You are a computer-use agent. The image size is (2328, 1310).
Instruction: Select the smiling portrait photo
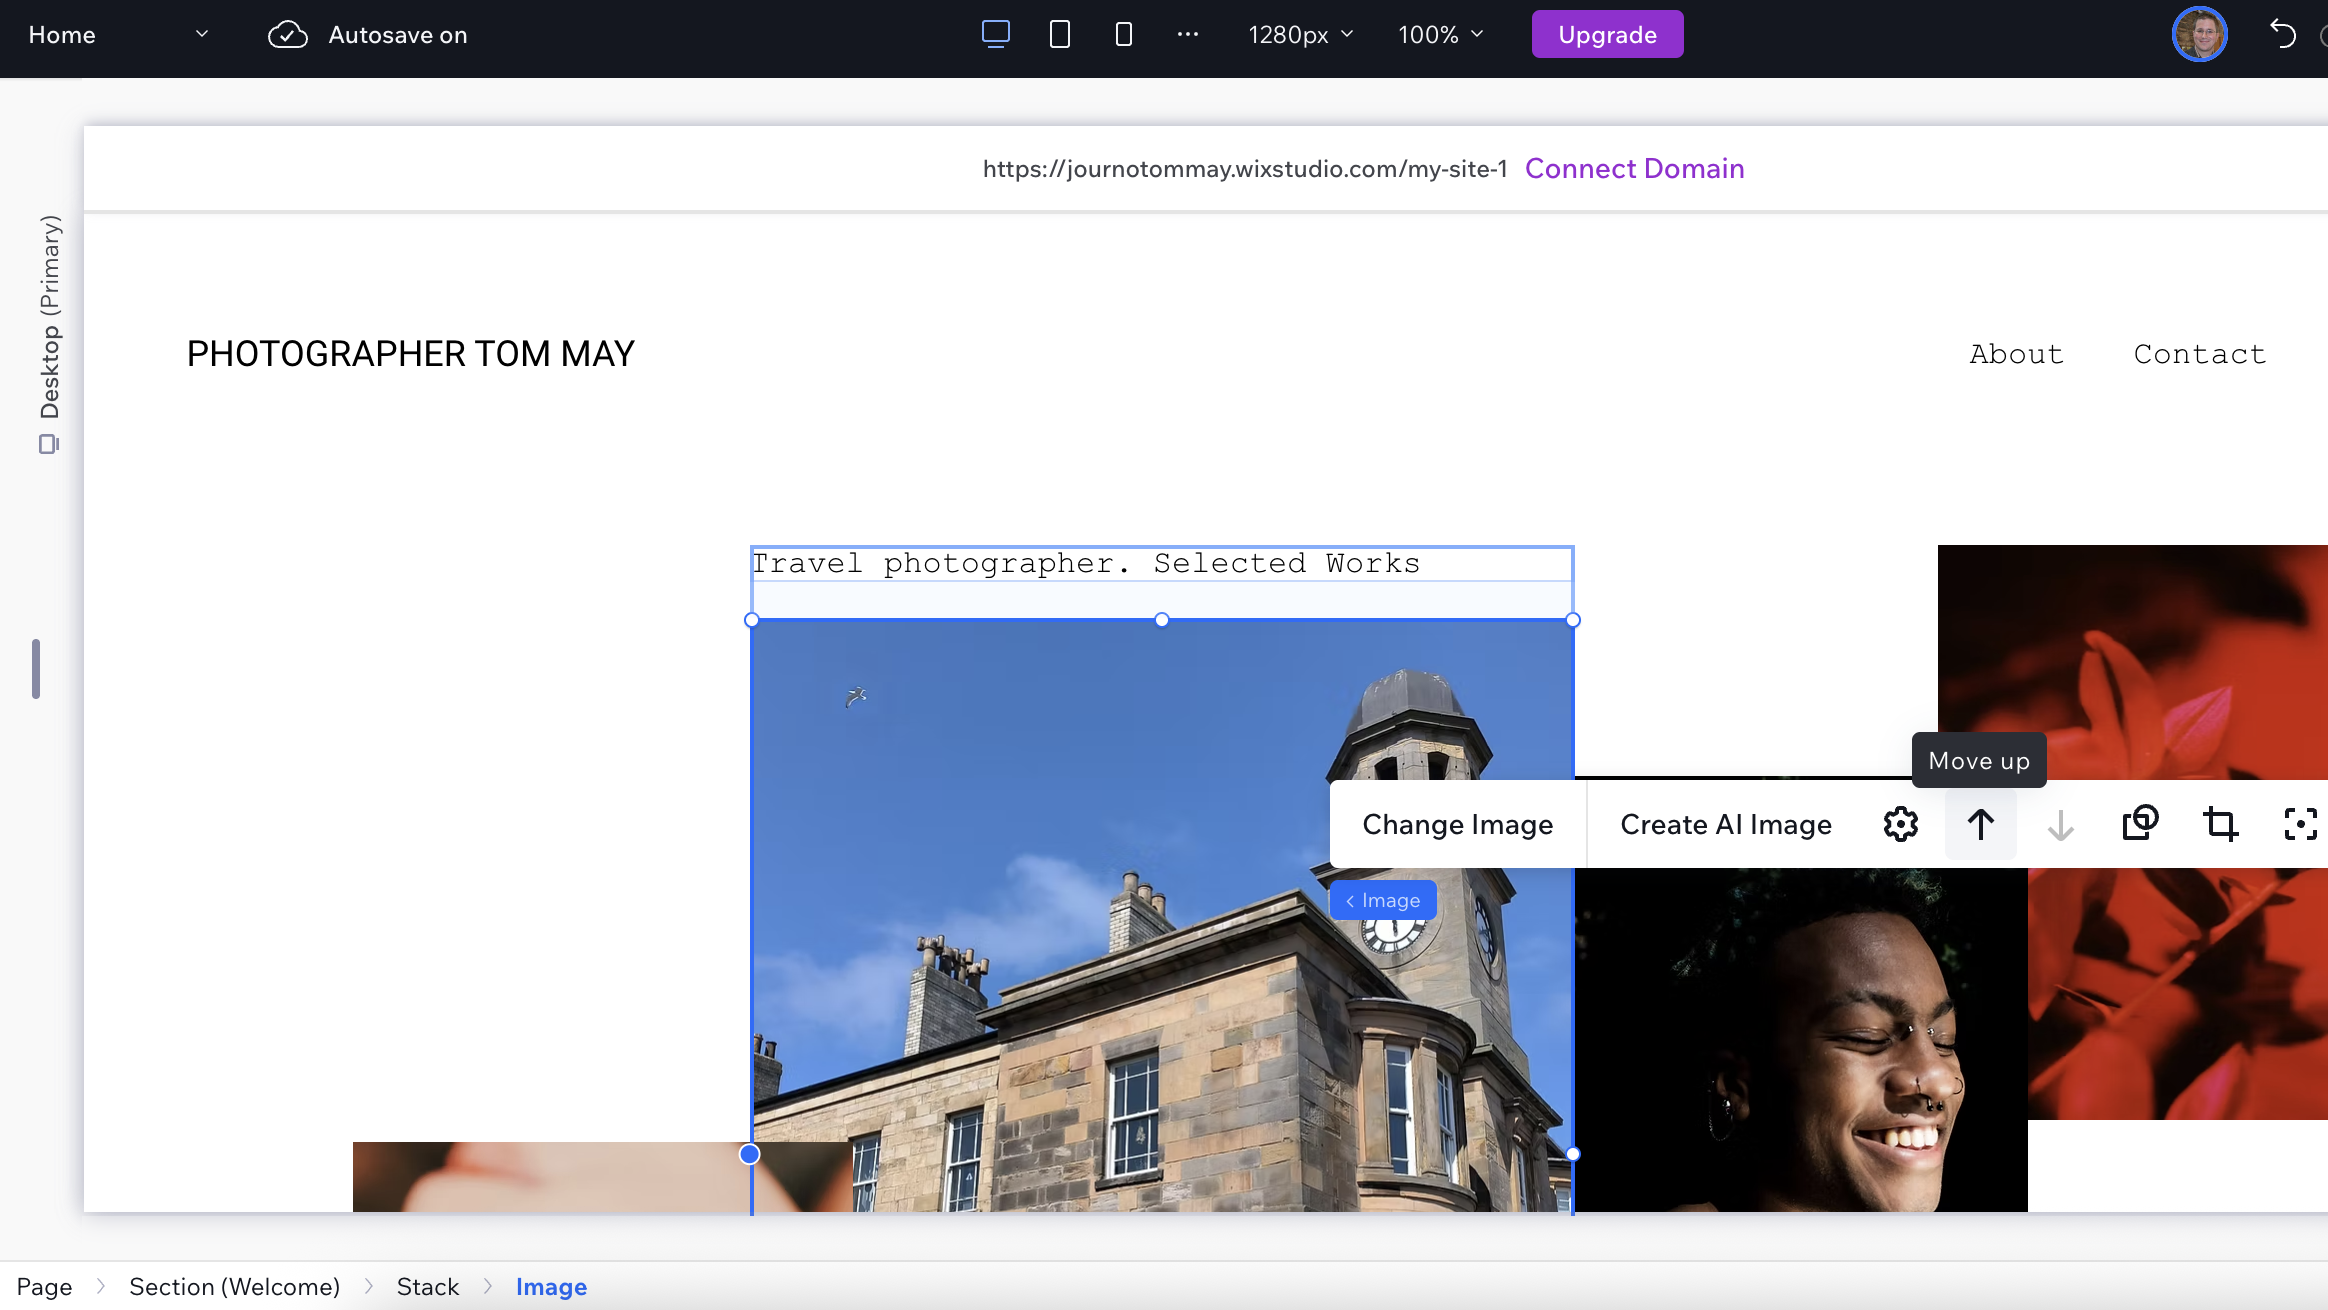click(1800, 1040)
